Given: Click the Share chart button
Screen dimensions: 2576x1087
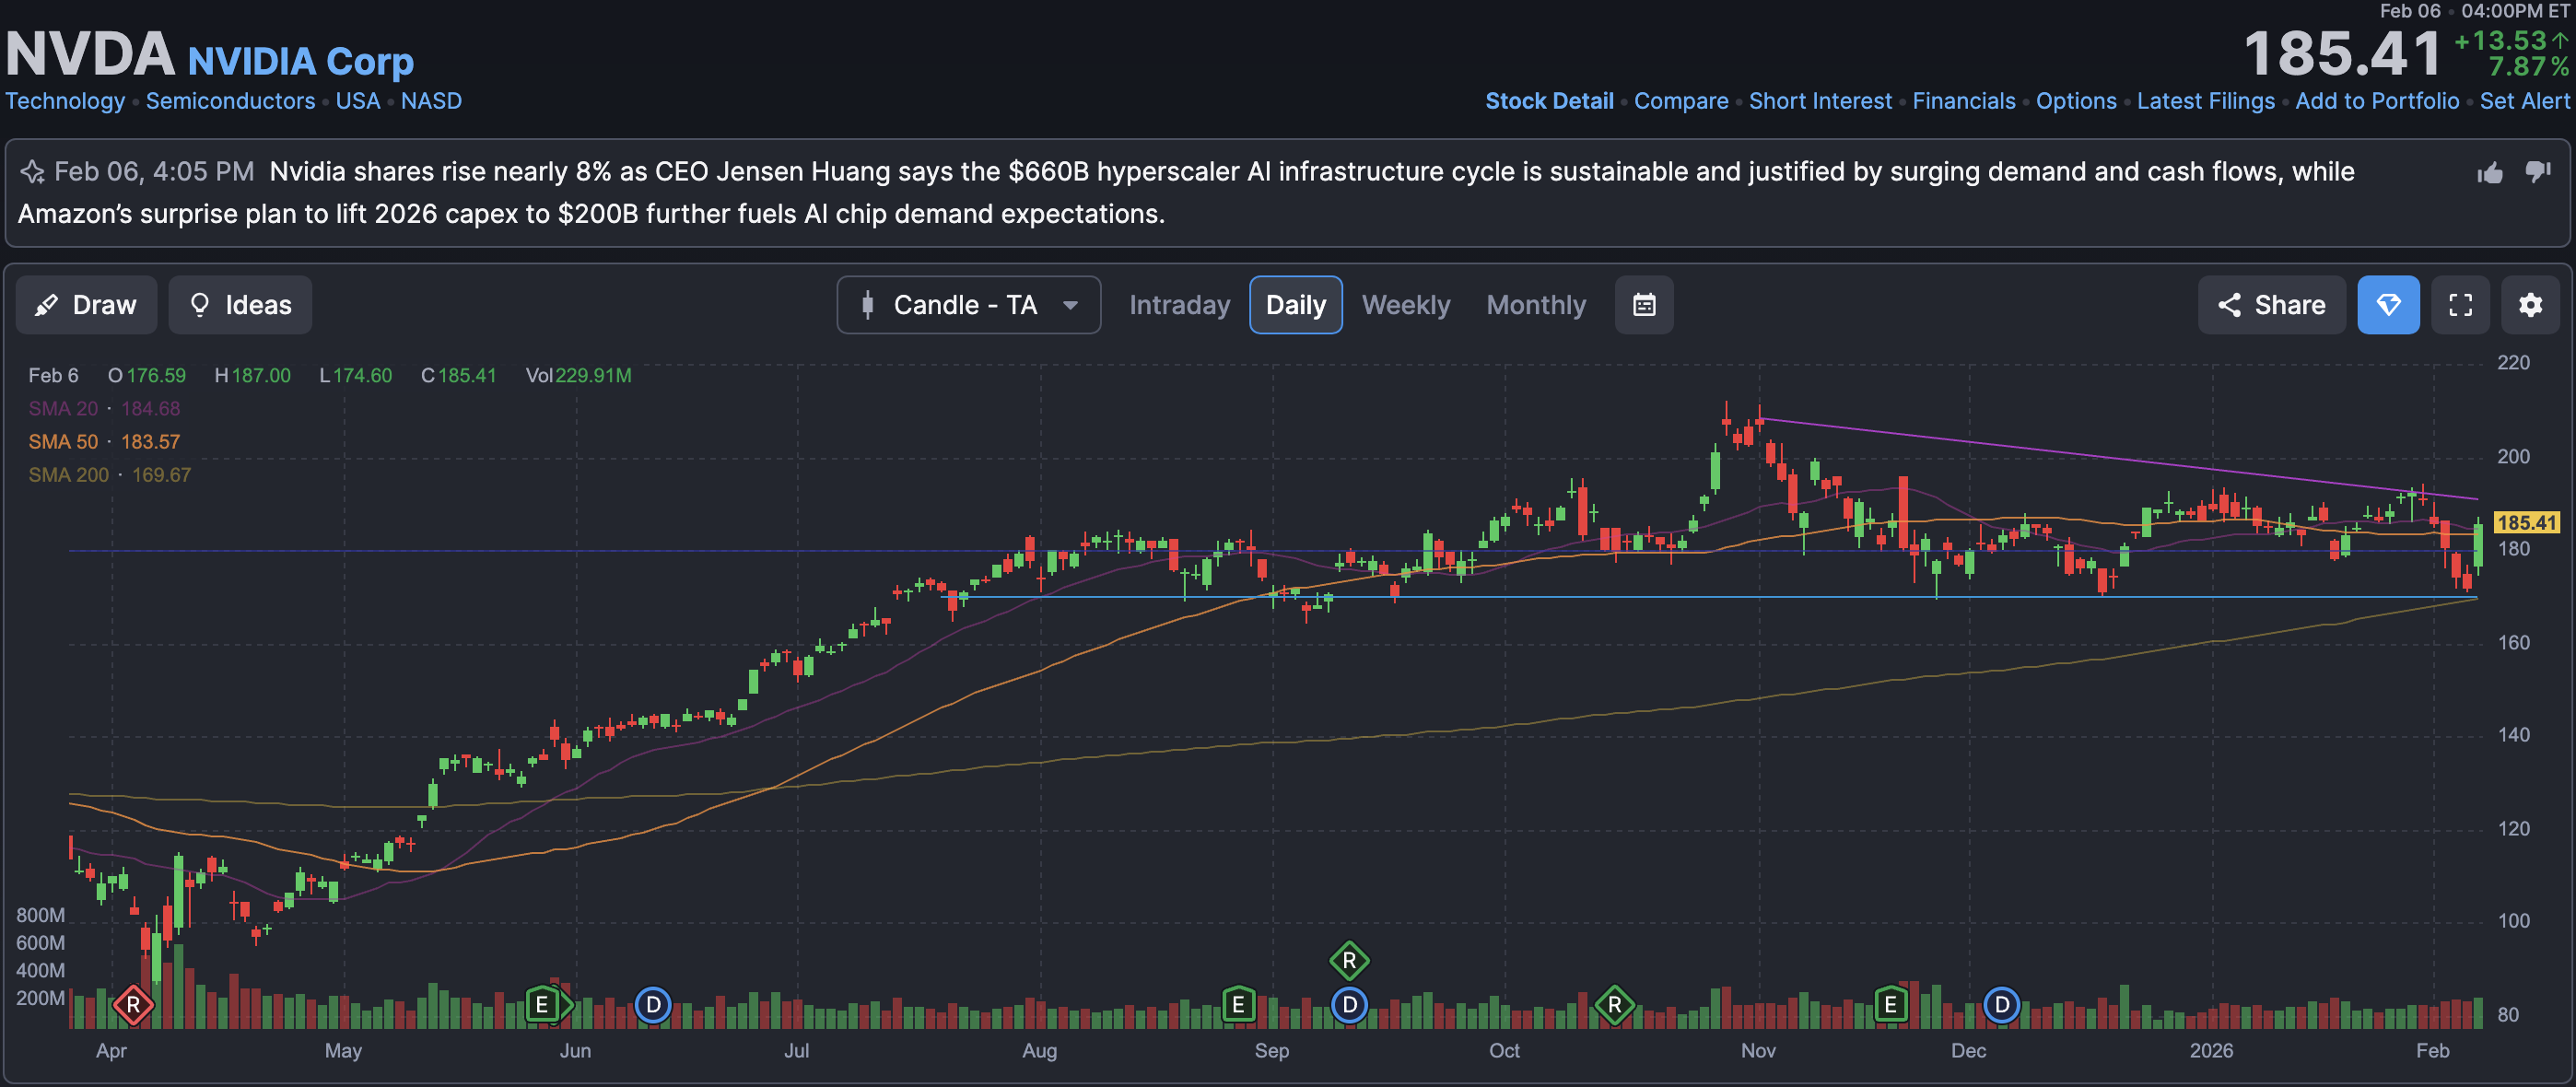Looking at the screenshot, I should [2271, 305].
